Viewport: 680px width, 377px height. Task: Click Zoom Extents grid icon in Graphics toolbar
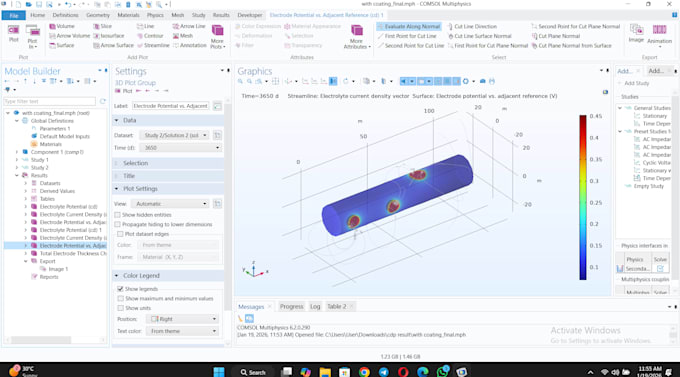(275, 81)
